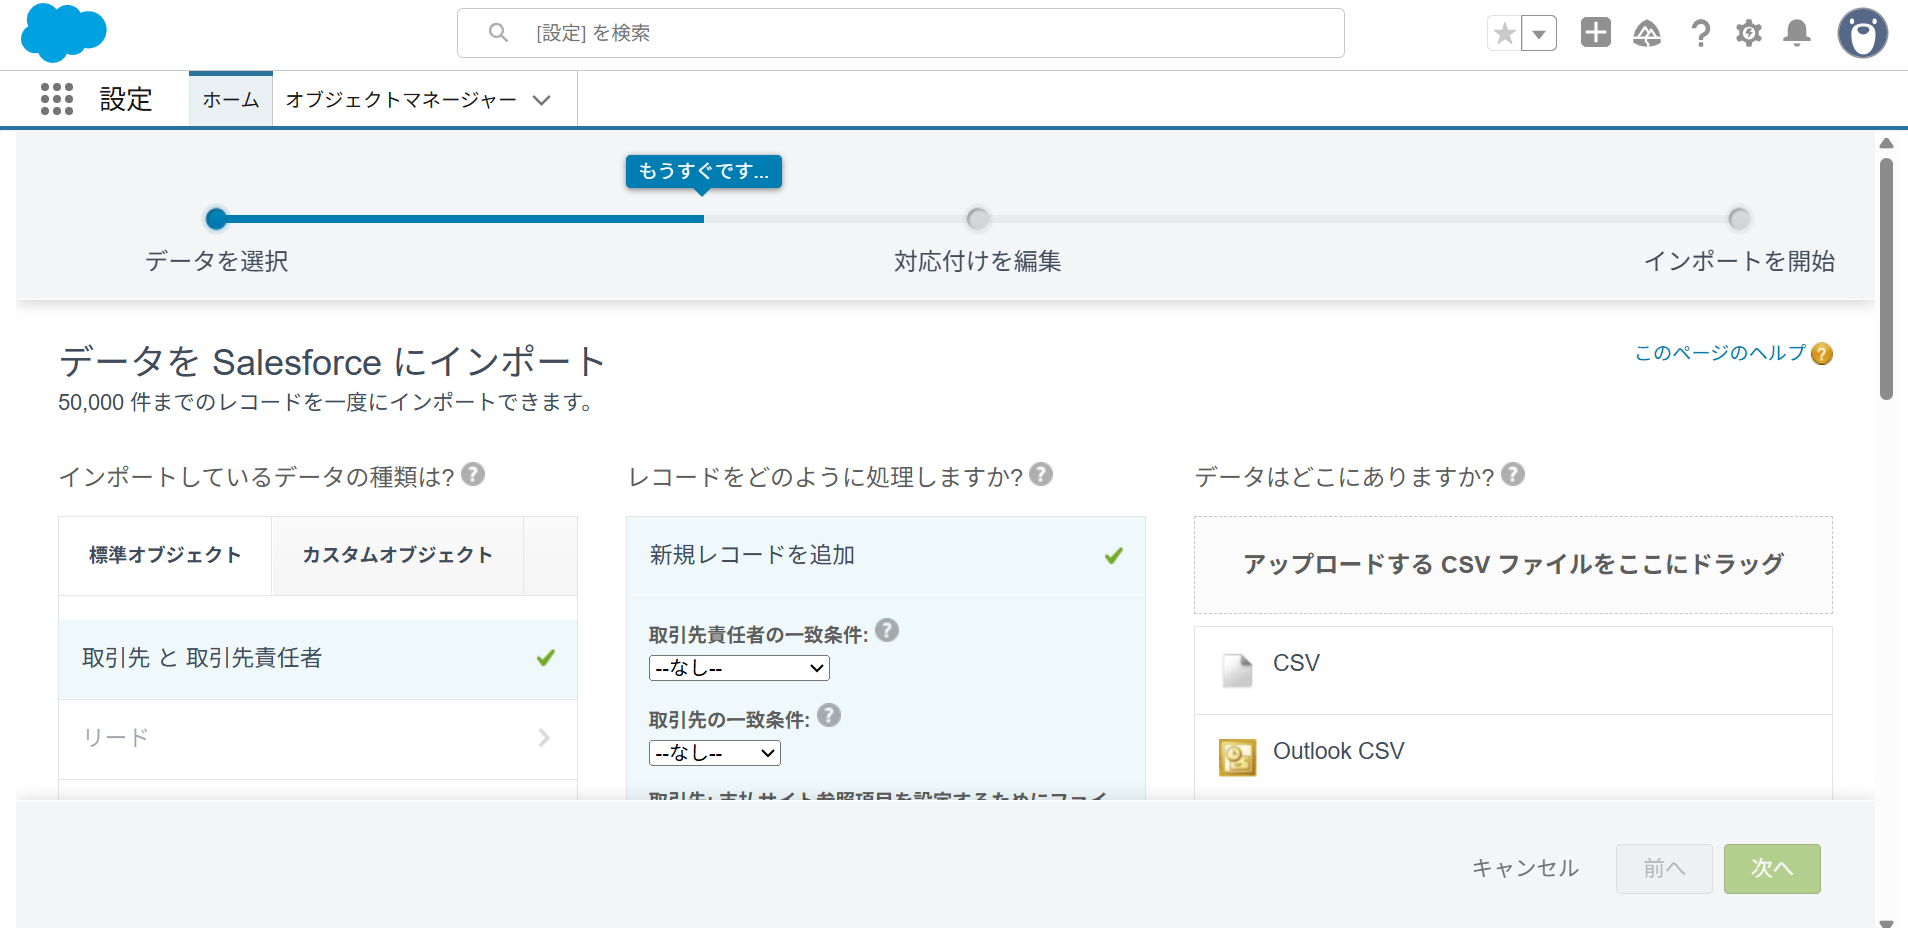The width and height of the screenshot is (1908, 928).
Task: Open the help question mark icon
Action: point(1700,34)
